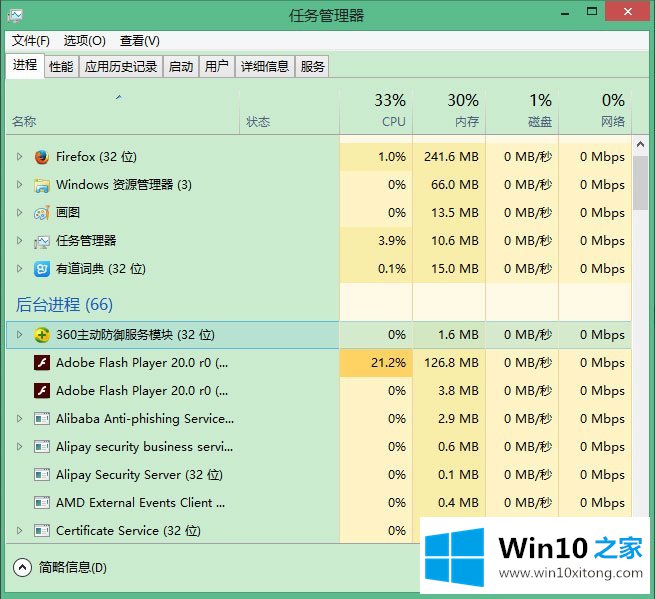Image resolution: width=655 pixels, height=599 pixels.
Task: Click the 3.9% CPU value for 任务管理器
Action: (392, 241)
